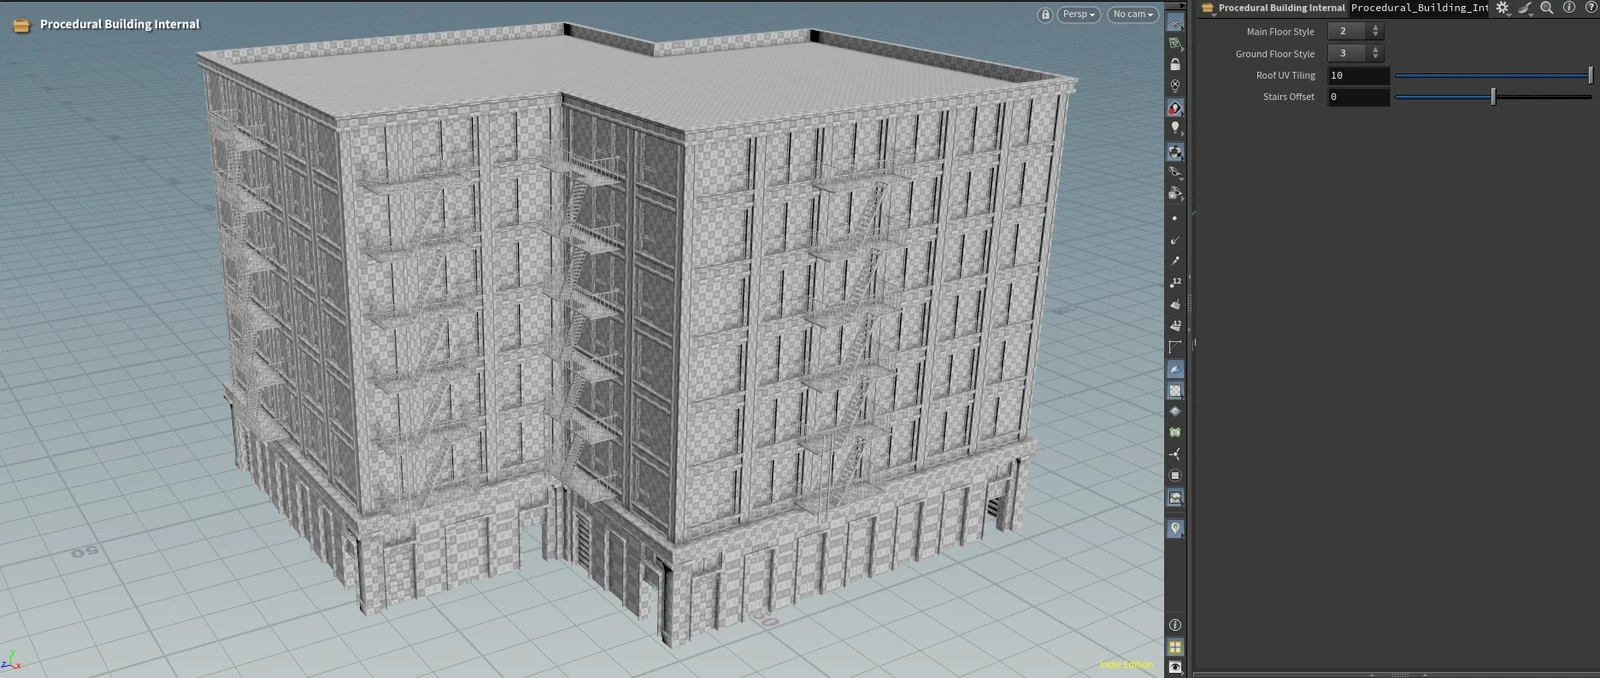Click the padlock icon in the viewport side toolbar
Viewport: 1600px width, 678px height.
click(1175, 64)
